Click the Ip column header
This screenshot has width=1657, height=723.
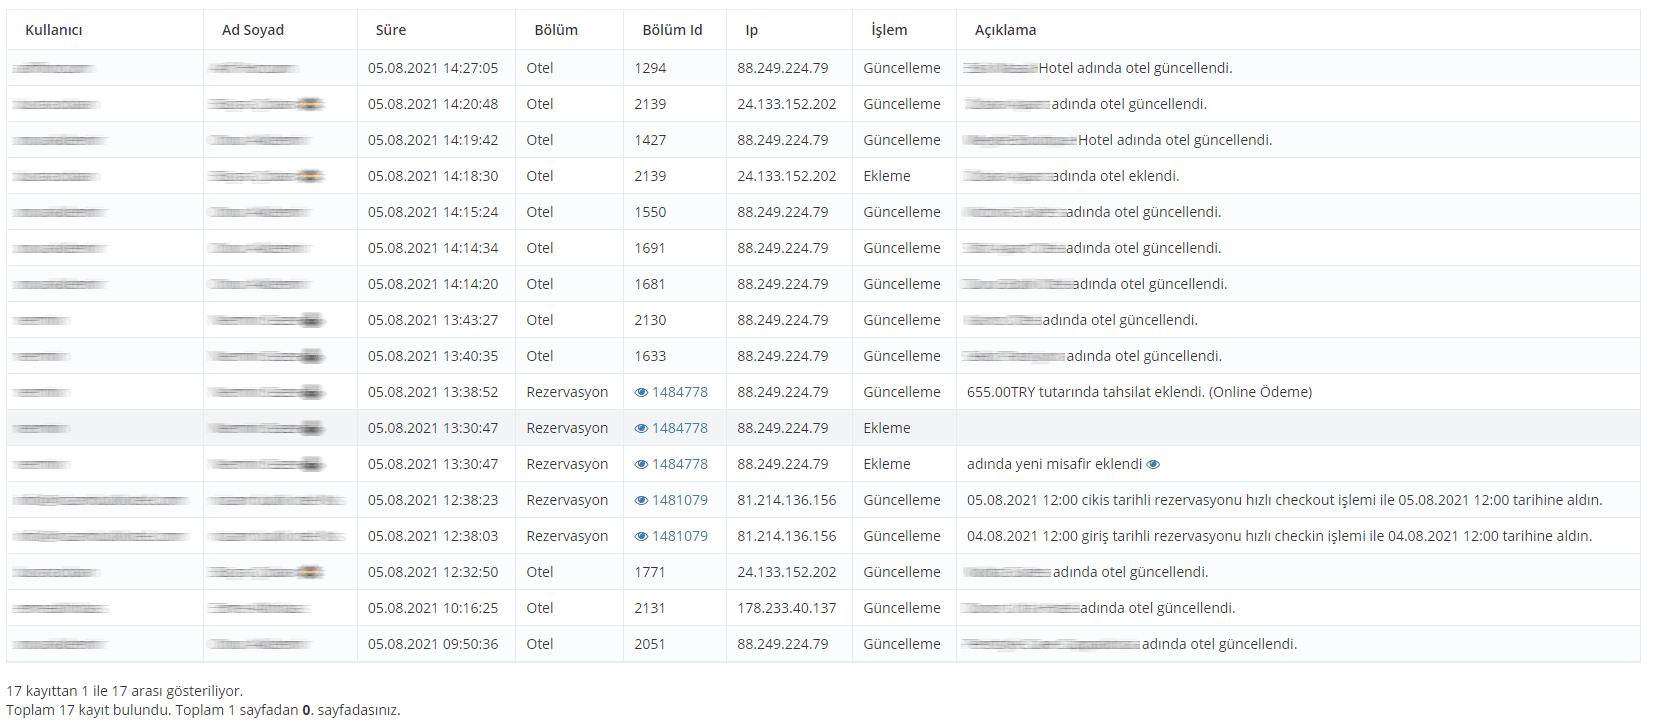click(752, 30)
